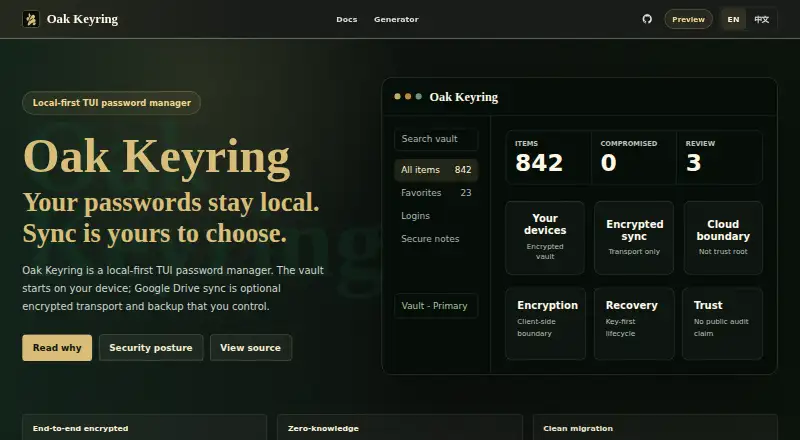Switch language to EN

(733, 19)
